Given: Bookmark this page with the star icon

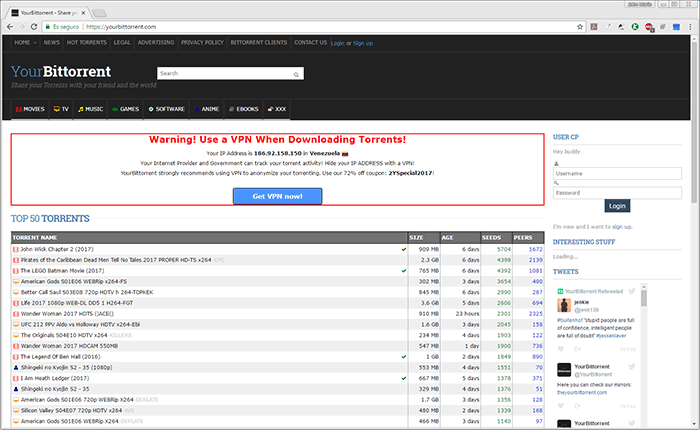Looking at the screenshot, I should click(x=580, y=27).
